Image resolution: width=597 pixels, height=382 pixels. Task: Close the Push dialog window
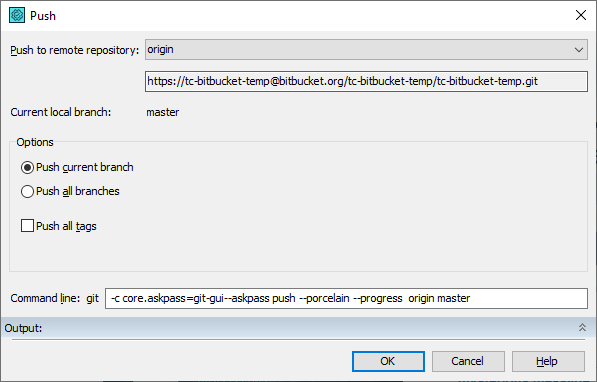click(x=581, y=16)
